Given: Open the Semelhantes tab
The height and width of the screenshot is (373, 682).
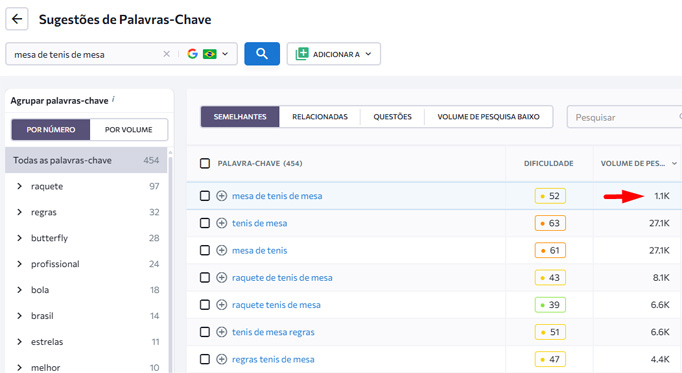Looking at the screenshot, I should coord(240,117).
